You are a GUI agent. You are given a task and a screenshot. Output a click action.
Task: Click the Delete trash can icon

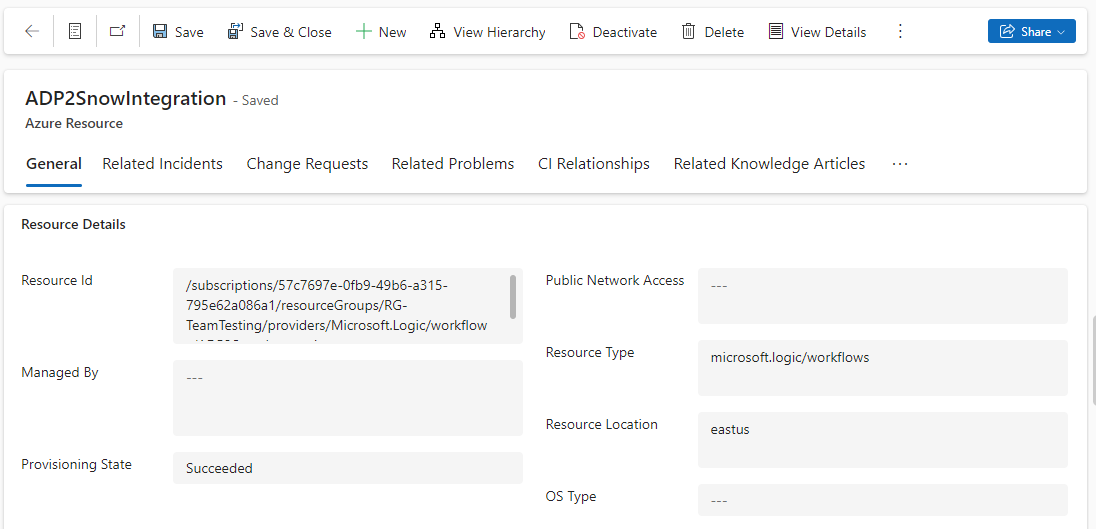688,31
